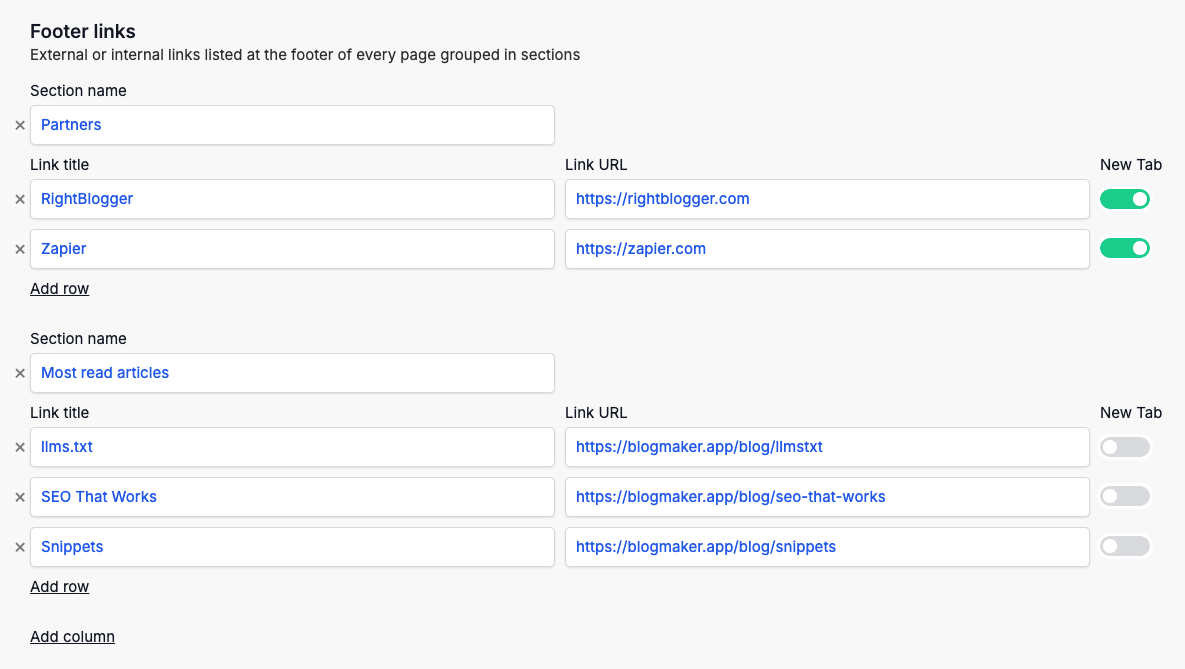Enable New Tab for llms.txt link
This screenshot has width=1185, height=669.
click(x=1125, y=447)
